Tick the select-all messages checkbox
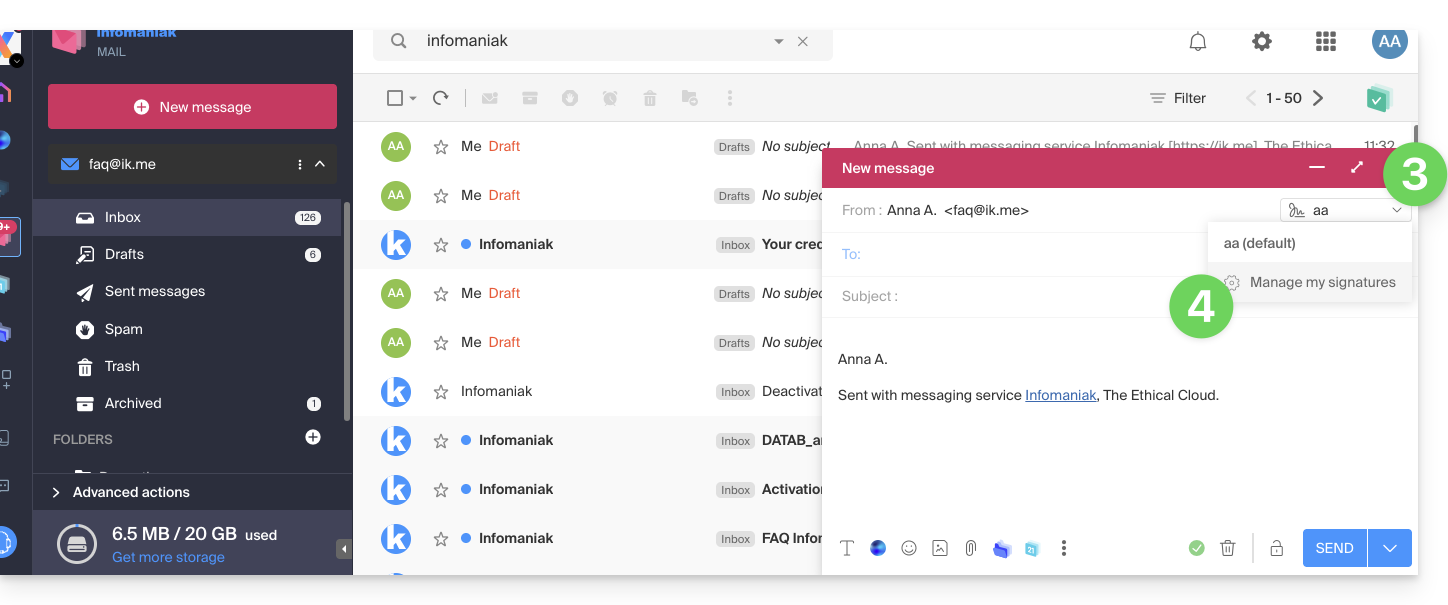 394,98
